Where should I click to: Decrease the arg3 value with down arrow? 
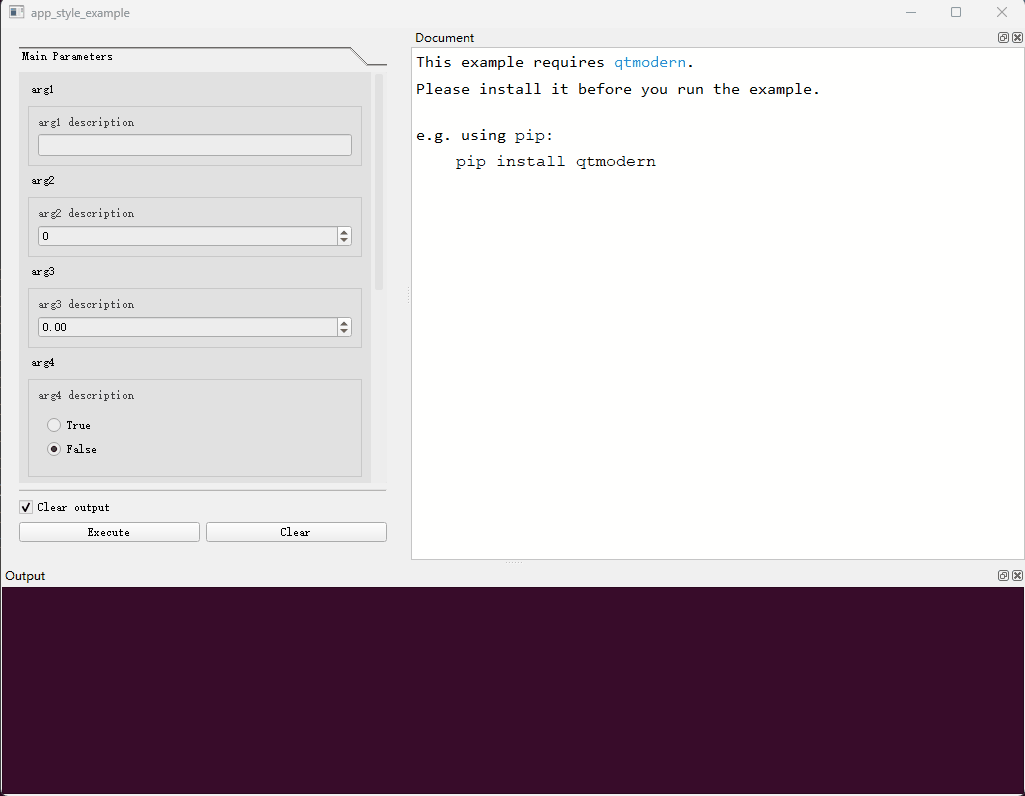click(344, 331)
